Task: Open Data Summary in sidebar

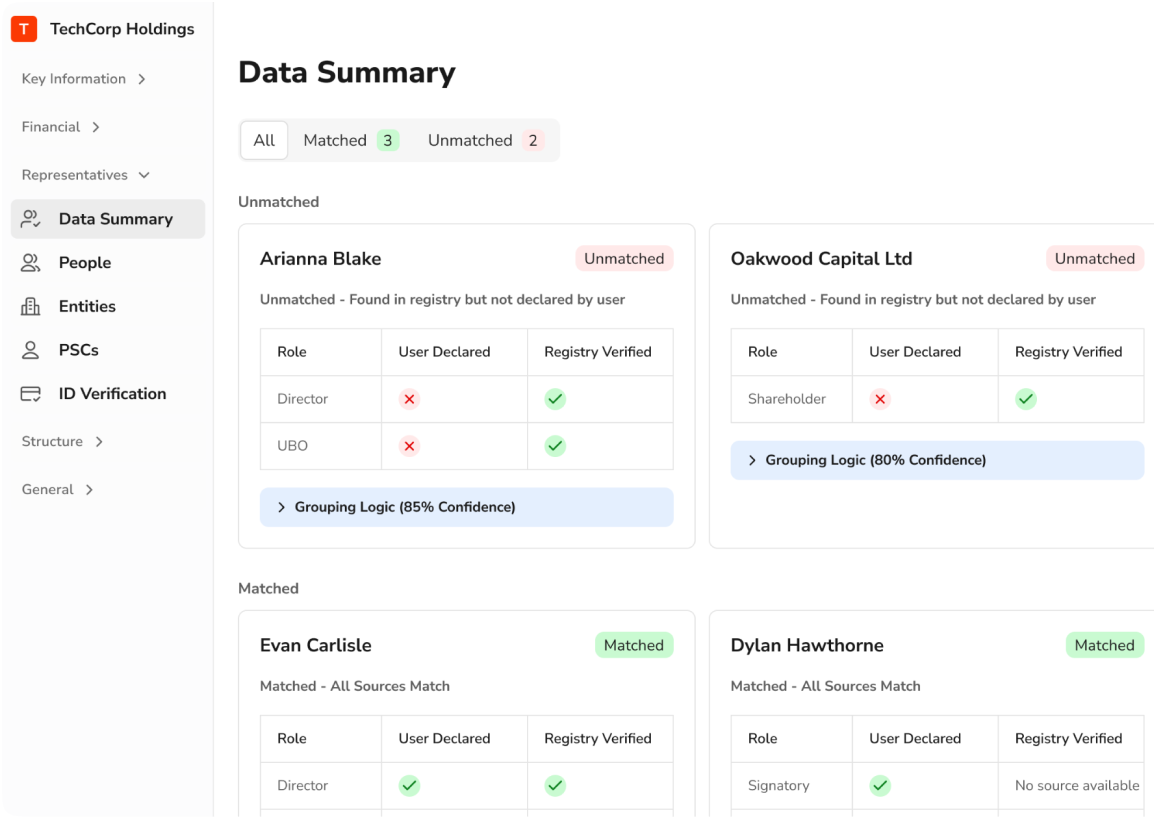Action: click(x=108, y=219)
